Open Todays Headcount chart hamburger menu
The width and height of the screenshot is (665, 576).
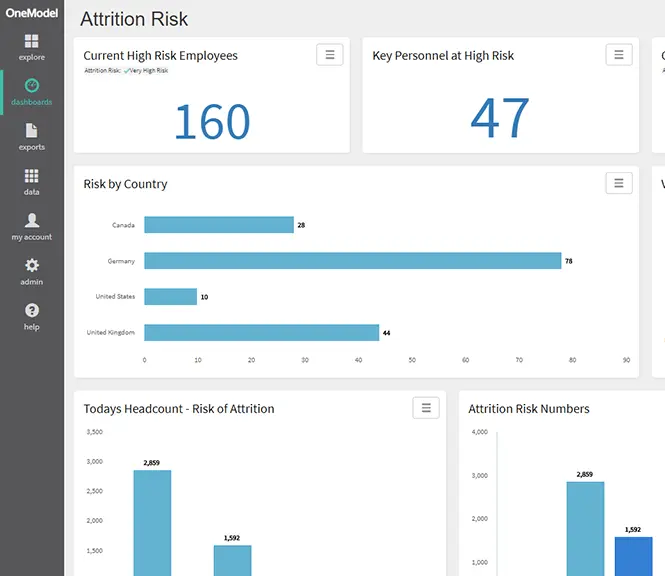pos(426,408)
